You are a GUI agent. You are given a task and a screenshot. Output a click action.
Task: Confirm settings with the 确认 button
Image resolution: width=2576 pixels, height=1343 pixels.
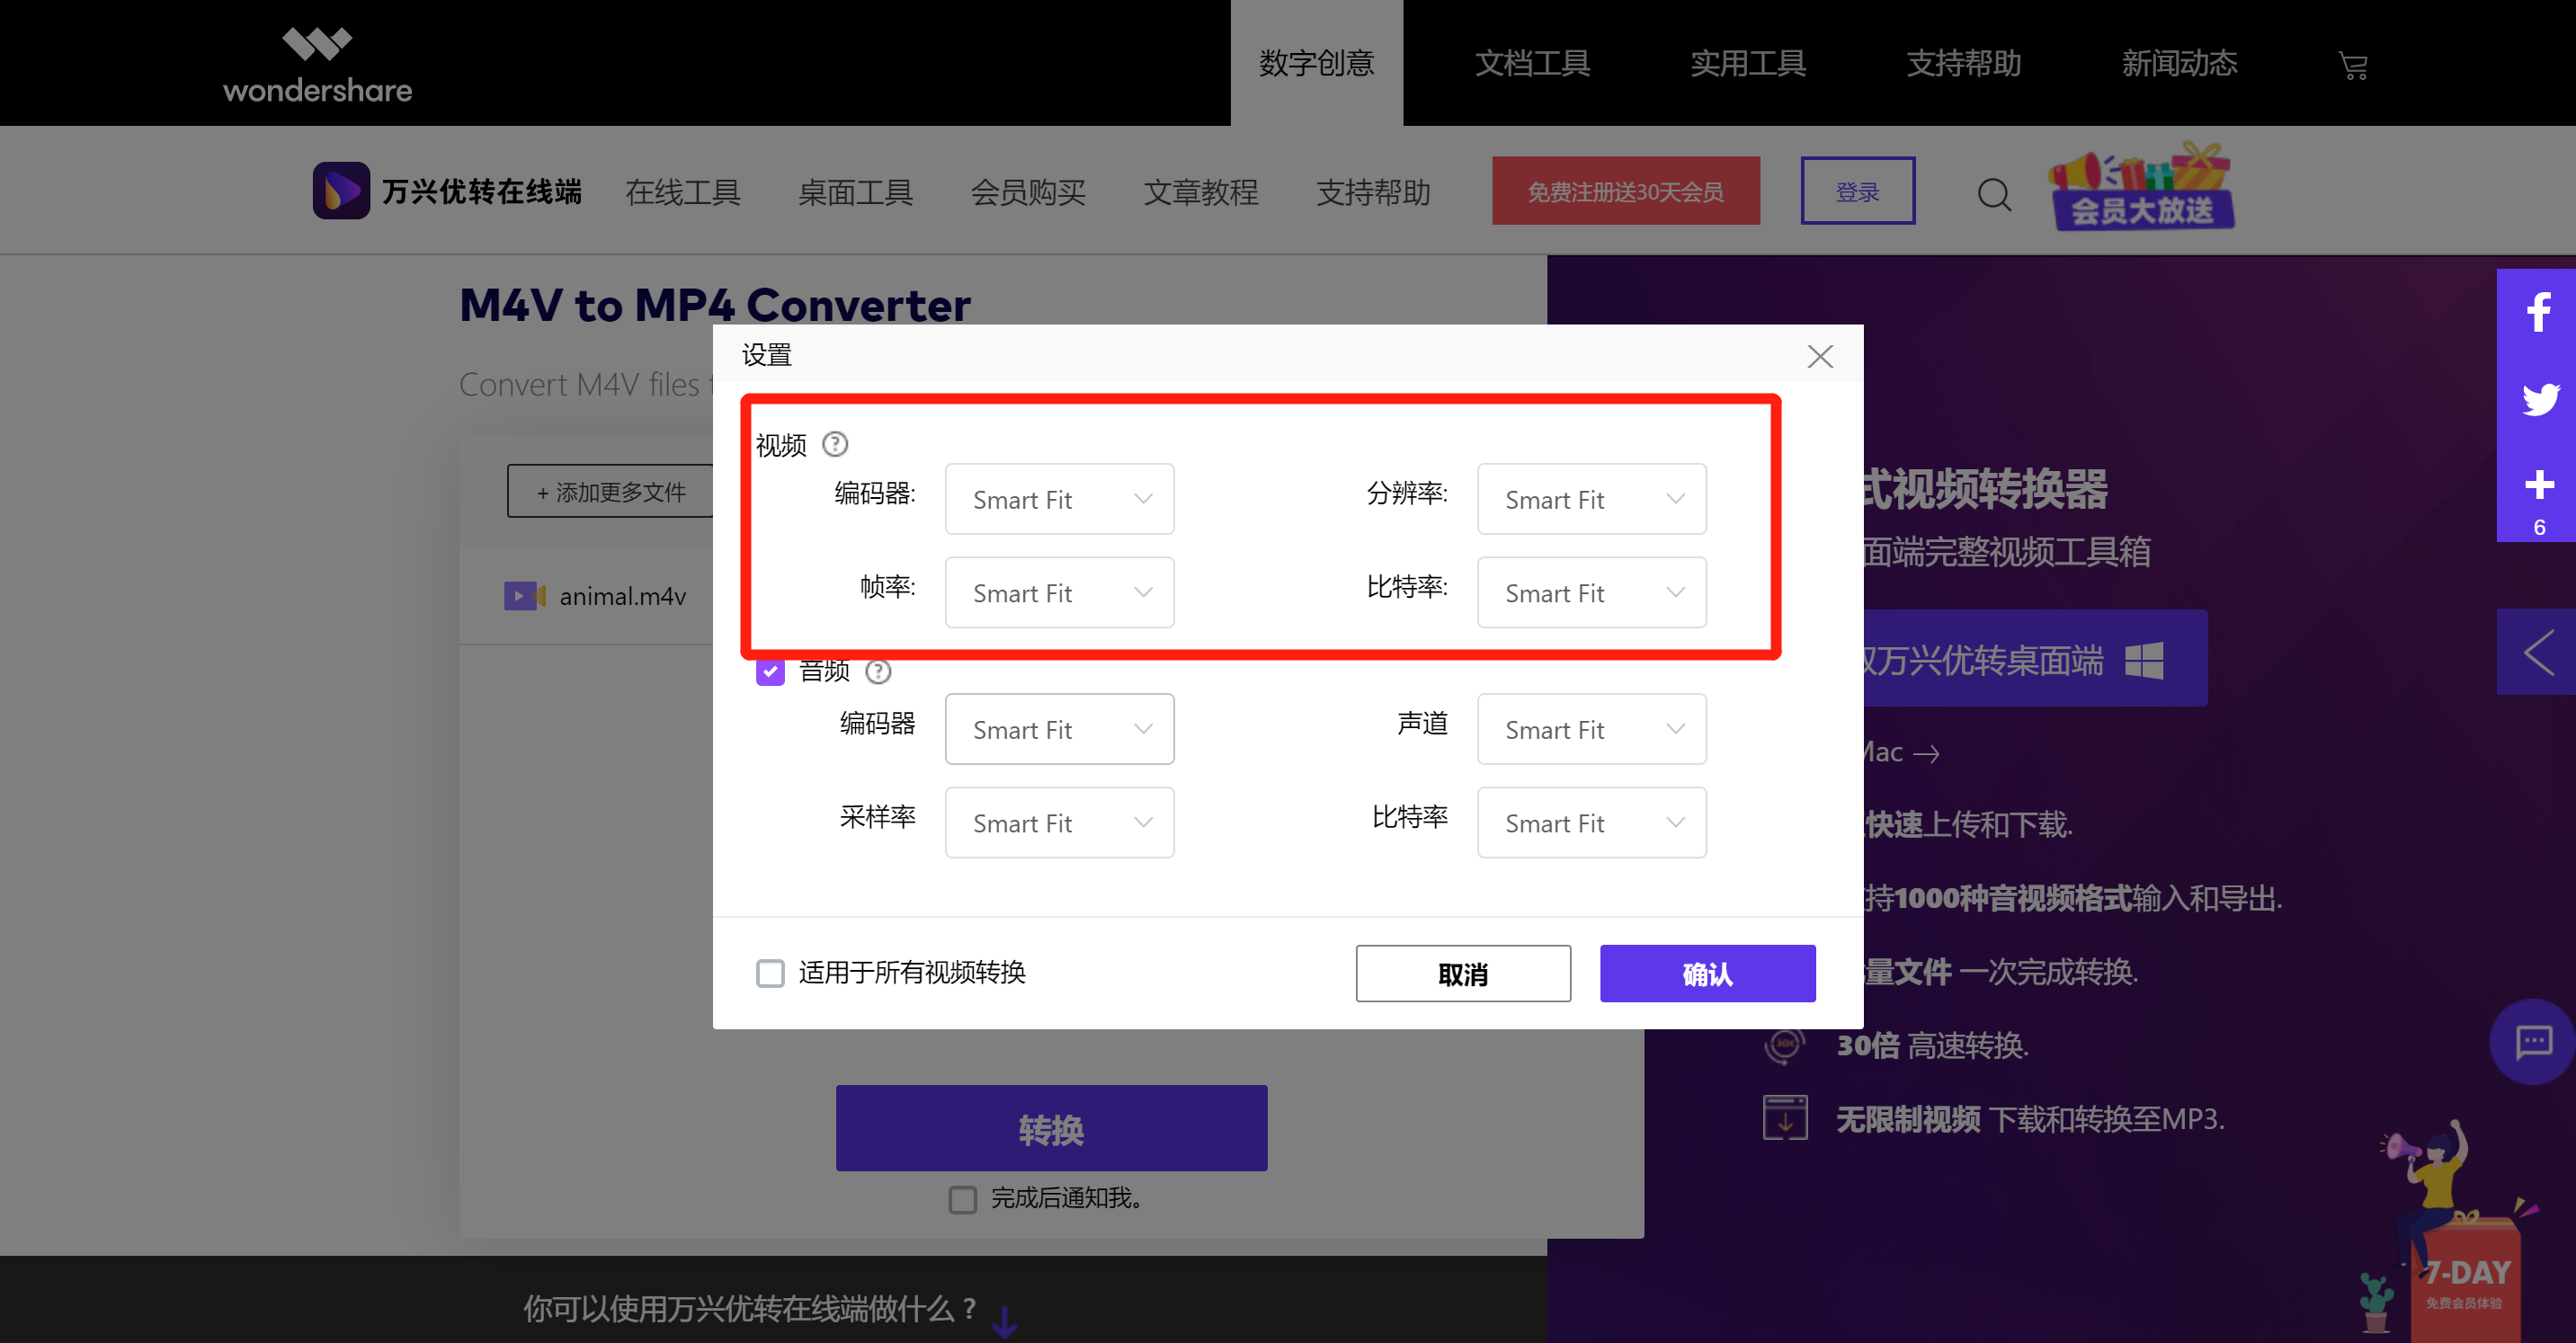pos(1707,973)
